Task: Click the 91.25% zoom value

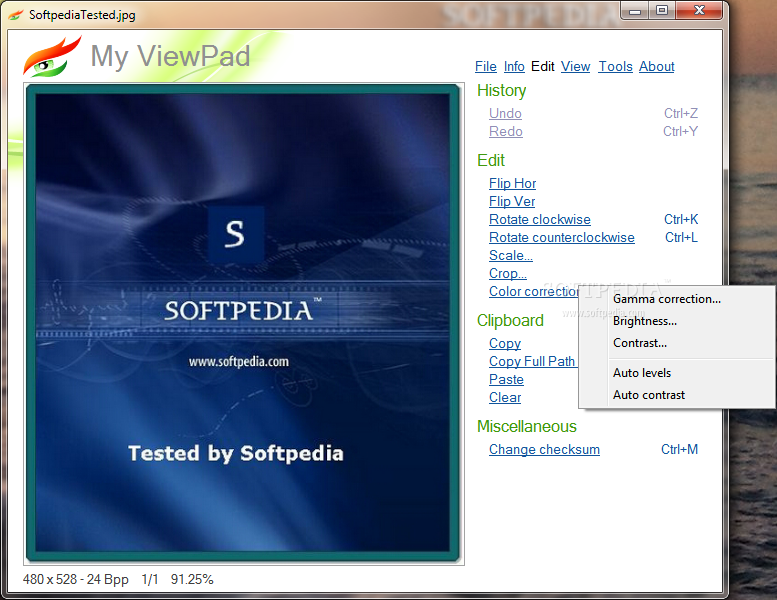Action: coord(192,579)
